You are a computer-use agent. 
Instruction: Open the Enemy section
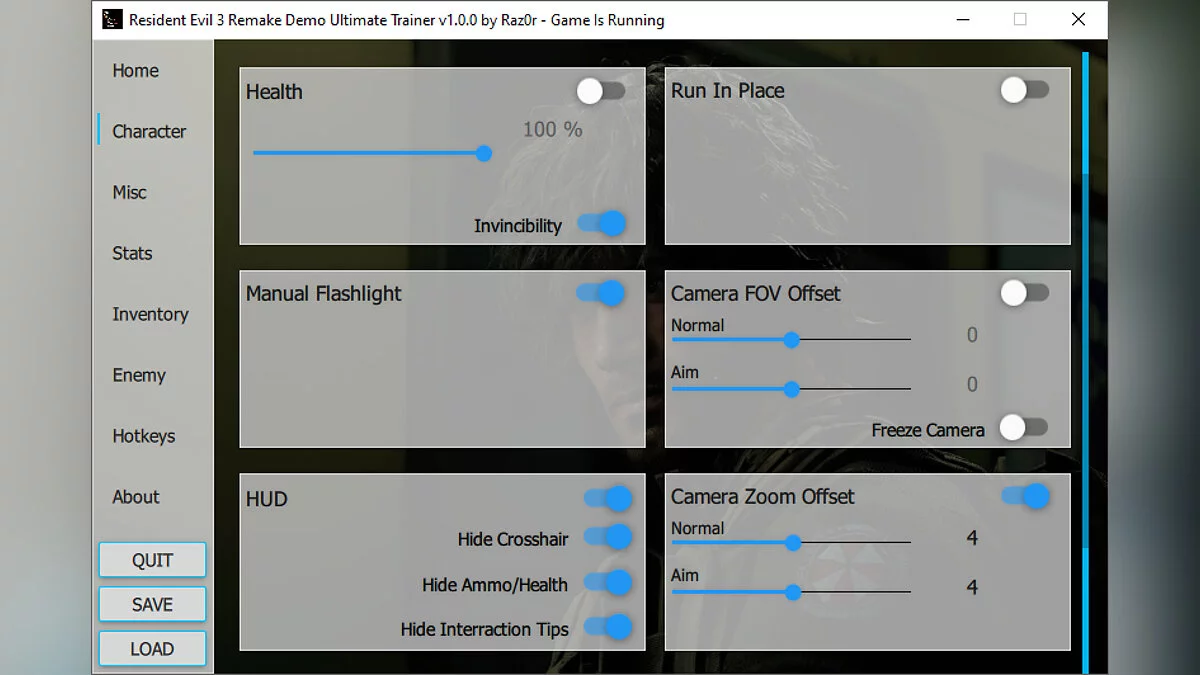tap(139, 375)
